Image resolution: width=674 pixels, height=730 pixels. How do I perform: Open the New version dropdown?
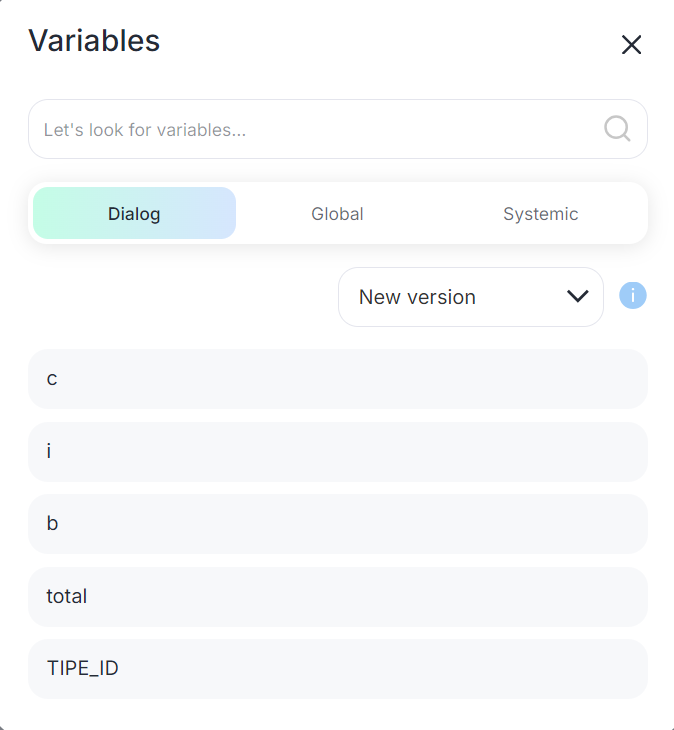click(x=470, y=297)
